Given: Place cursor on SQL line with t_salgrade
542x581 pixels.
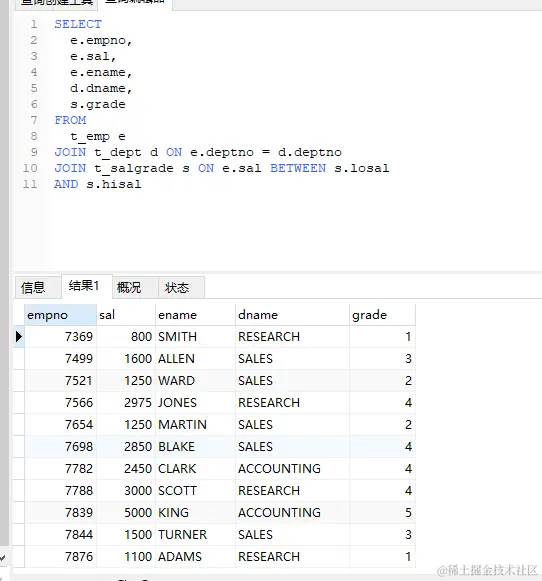Looking at the screenshot, I should click(x=222, y=168).
